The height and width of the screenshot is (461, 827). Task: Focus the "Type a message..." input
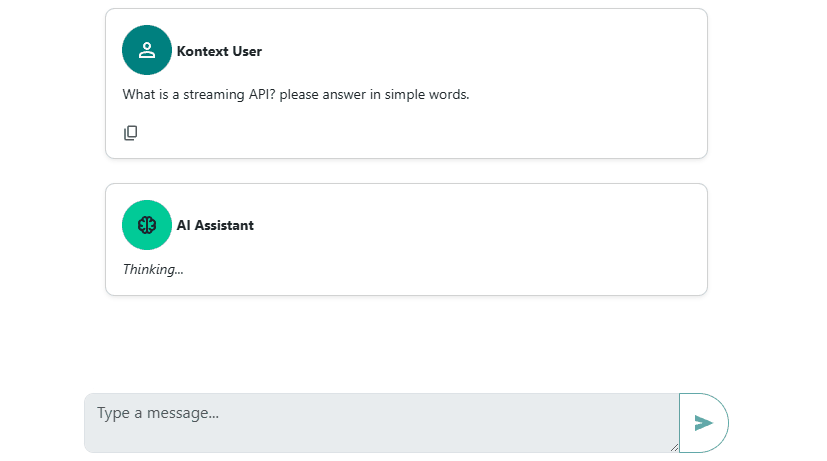coord(380,422)
